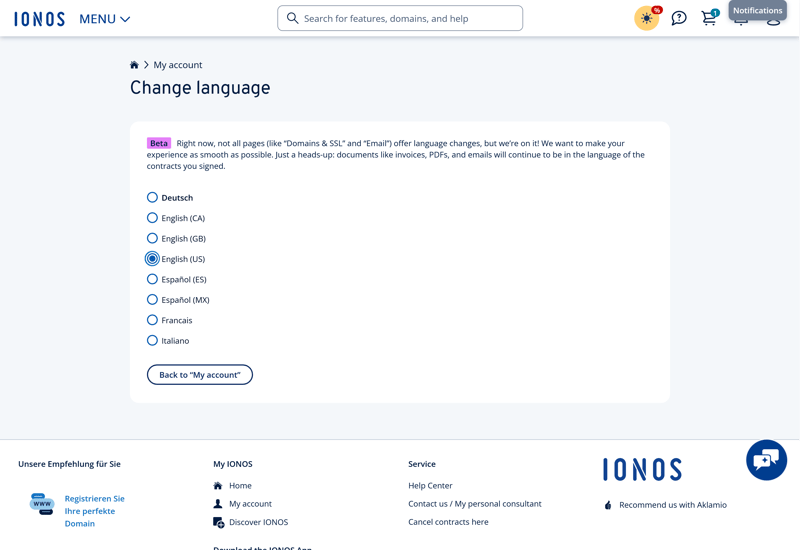Open Help Center footer link
The width and height of the screenshot is (800, 550).
(x=430, y=486)
